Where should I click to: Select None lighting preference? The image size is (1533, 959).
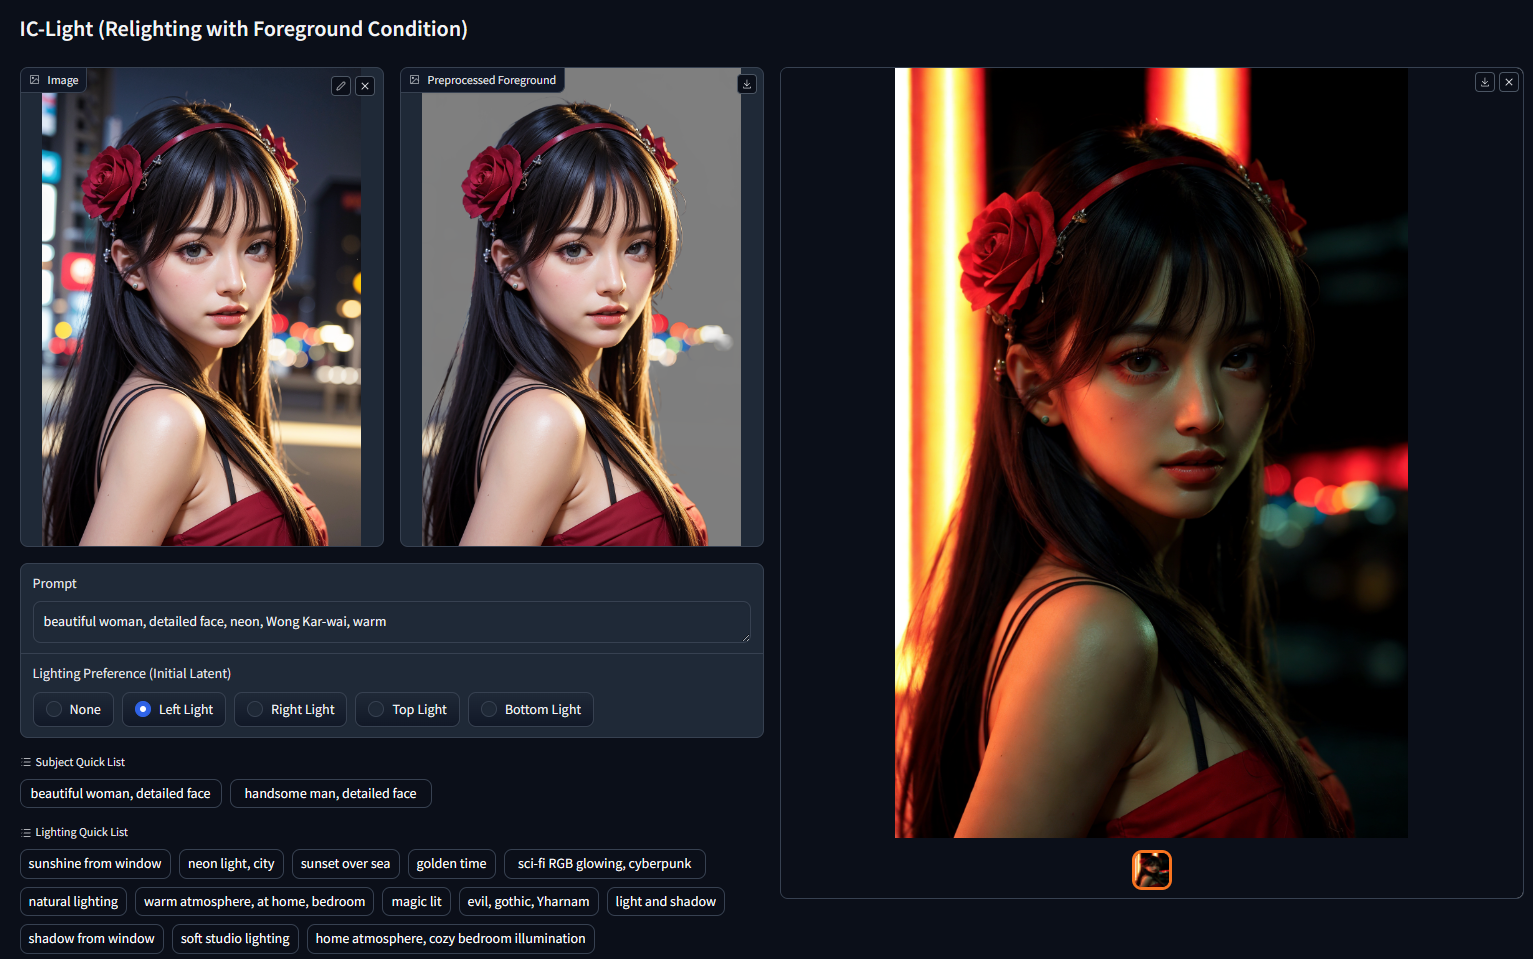click(73, 709)
